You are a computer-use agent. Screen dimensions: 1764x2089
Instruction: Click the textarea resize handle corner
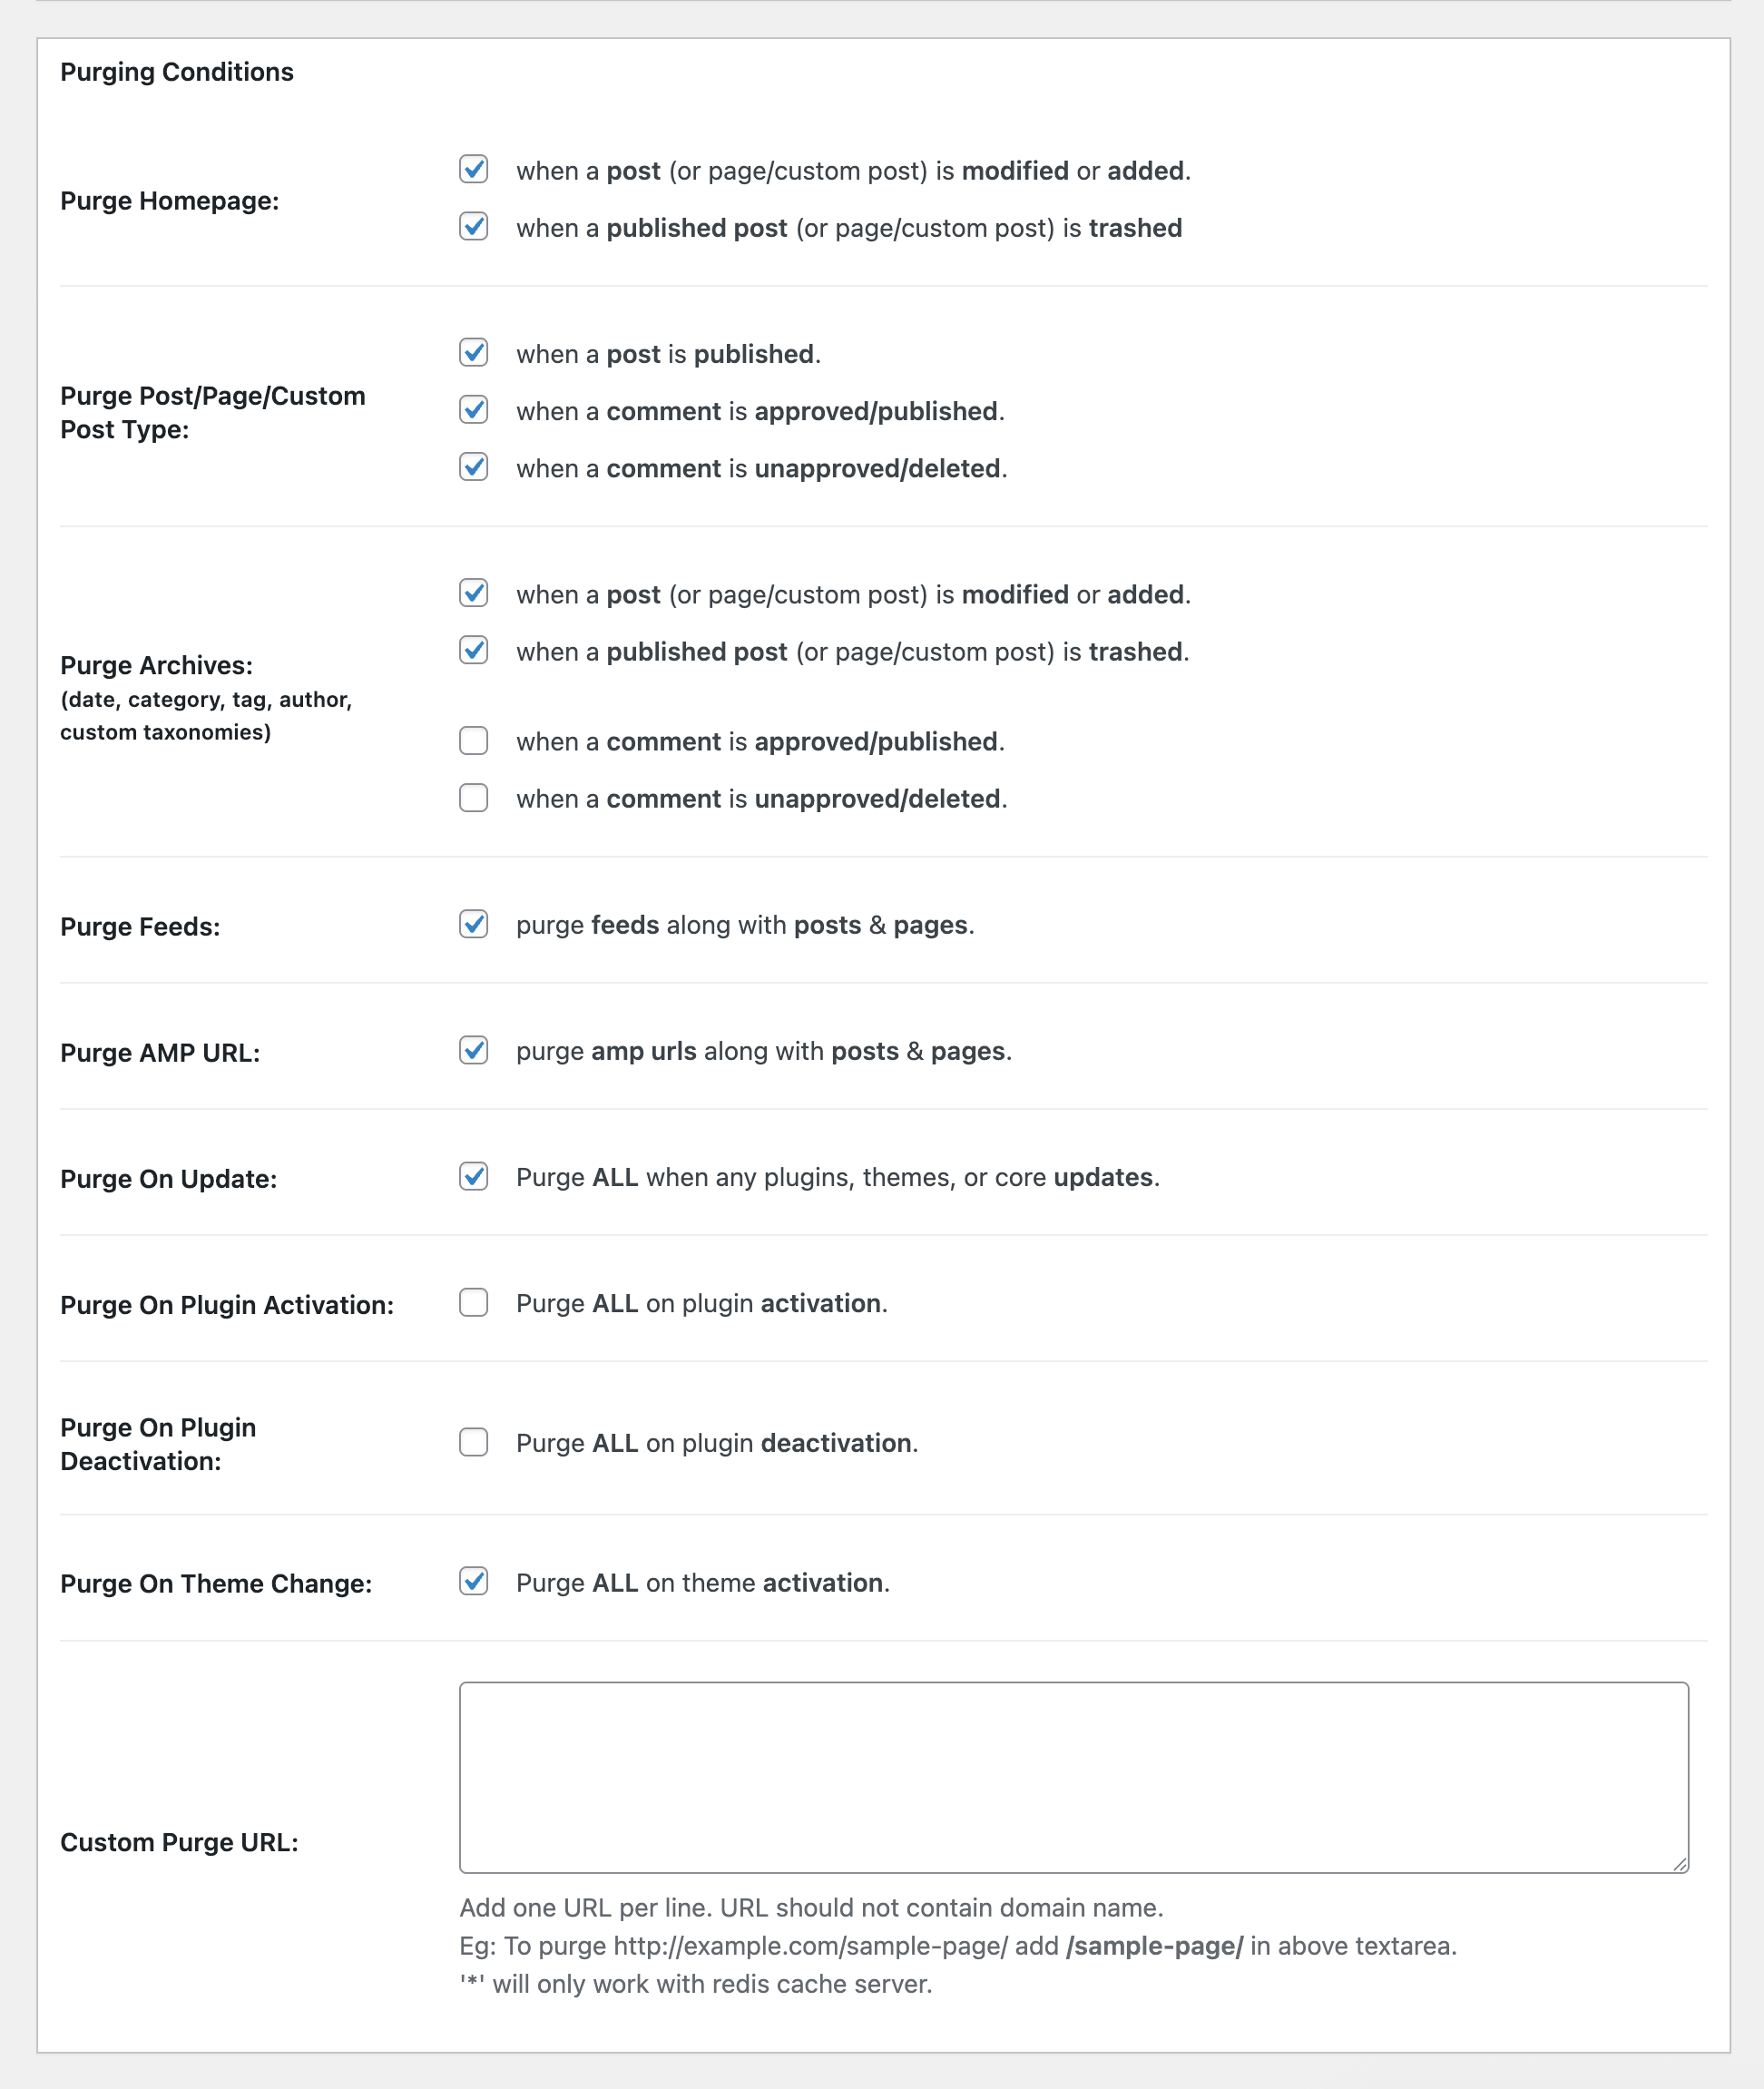click(1680, 1864)
